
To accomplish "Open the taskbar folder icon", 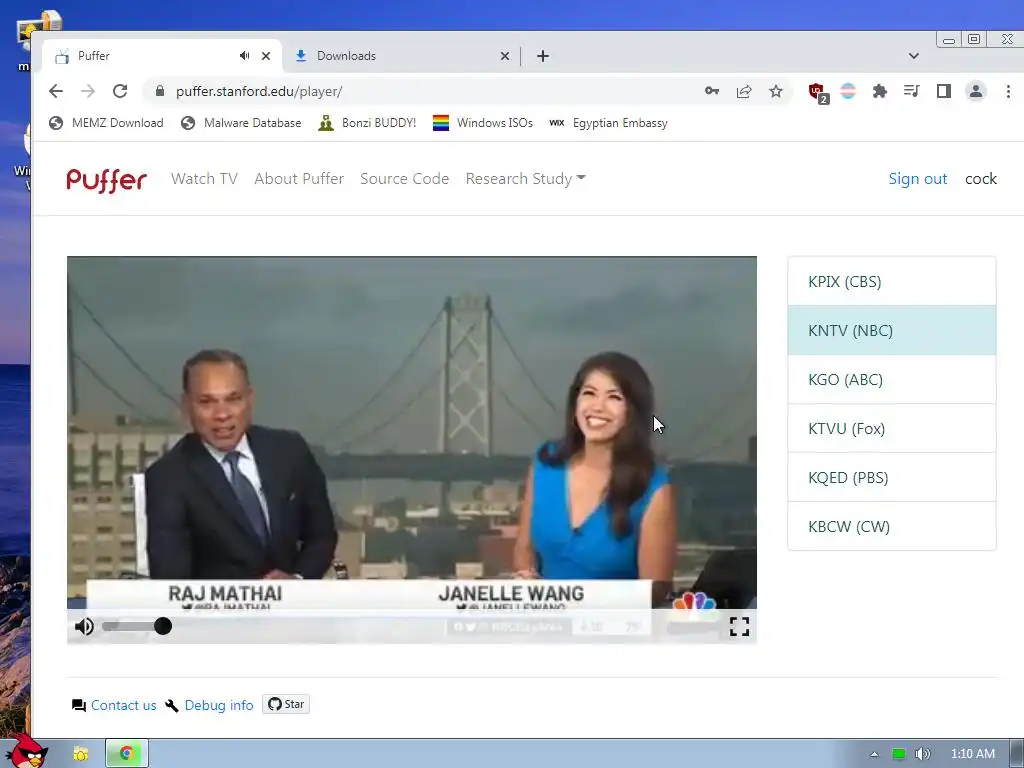I will click(x=81, y=754).
